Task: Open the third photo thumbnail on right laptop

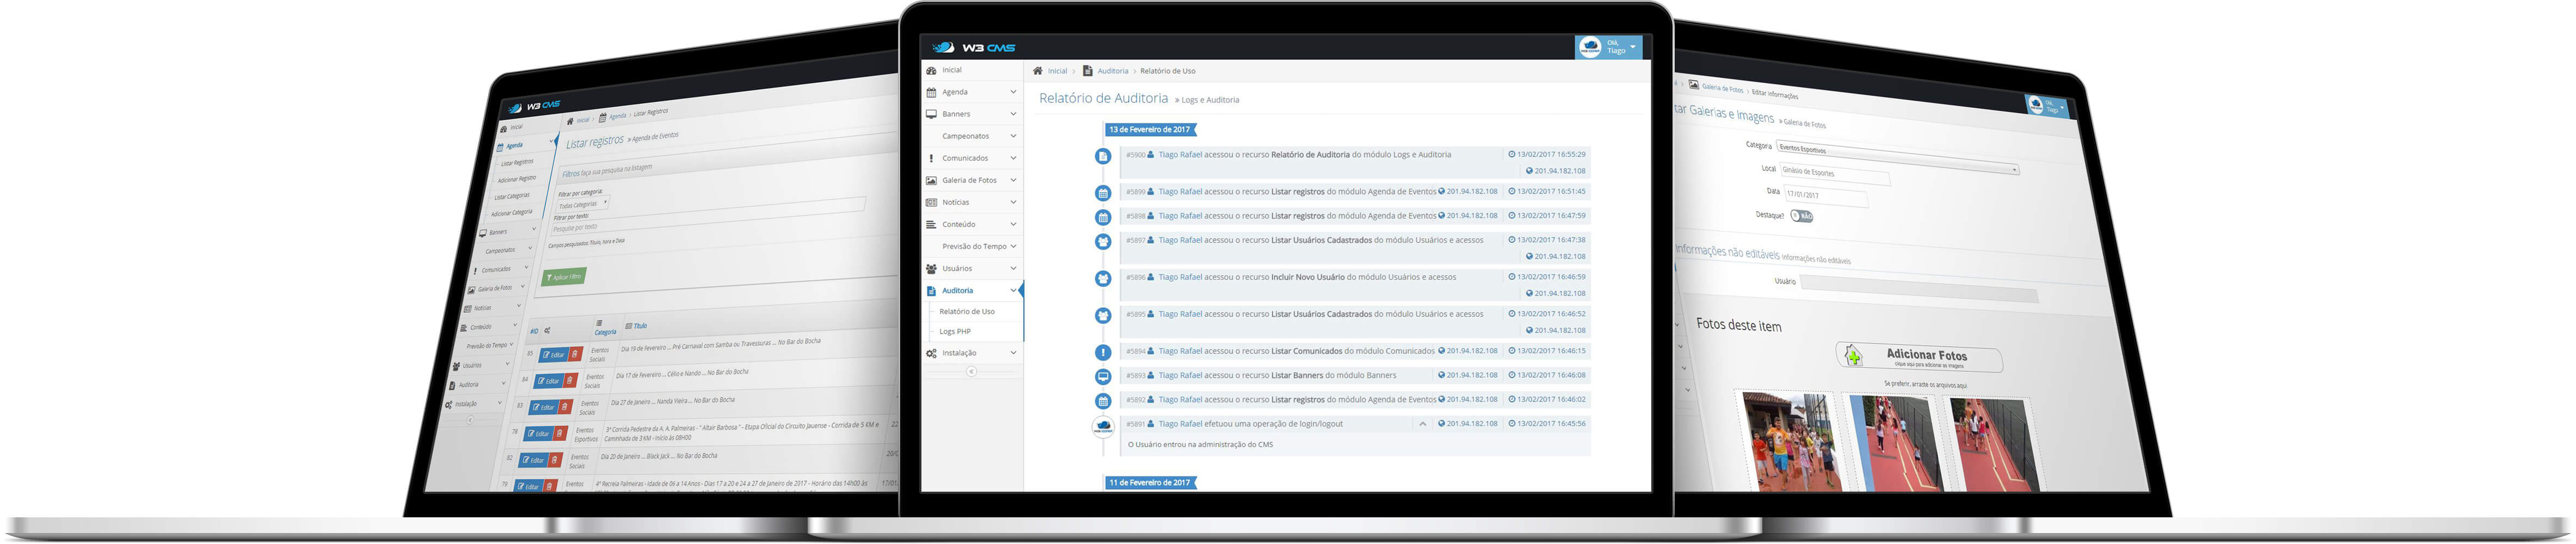Action: click(1995, 445)
